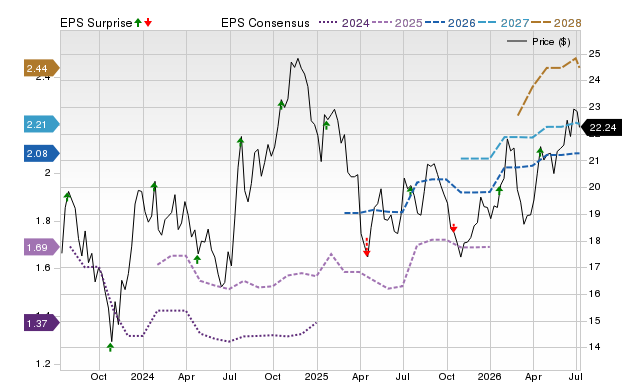Click the 1.2 label on the EPS axis
The width and height of the screenshot is (640, 382).
tap(43, 364)
